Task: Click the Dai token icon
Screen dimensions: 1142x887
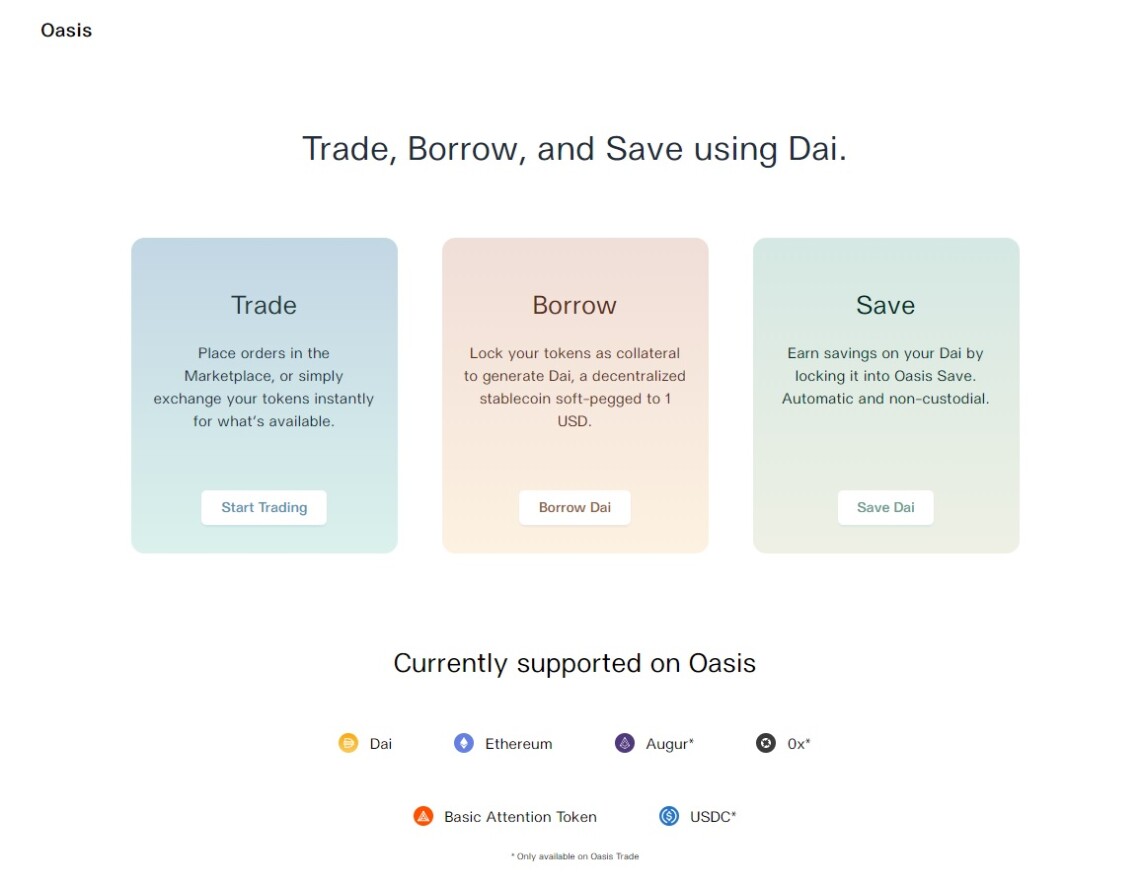Action: coord(348,743)
